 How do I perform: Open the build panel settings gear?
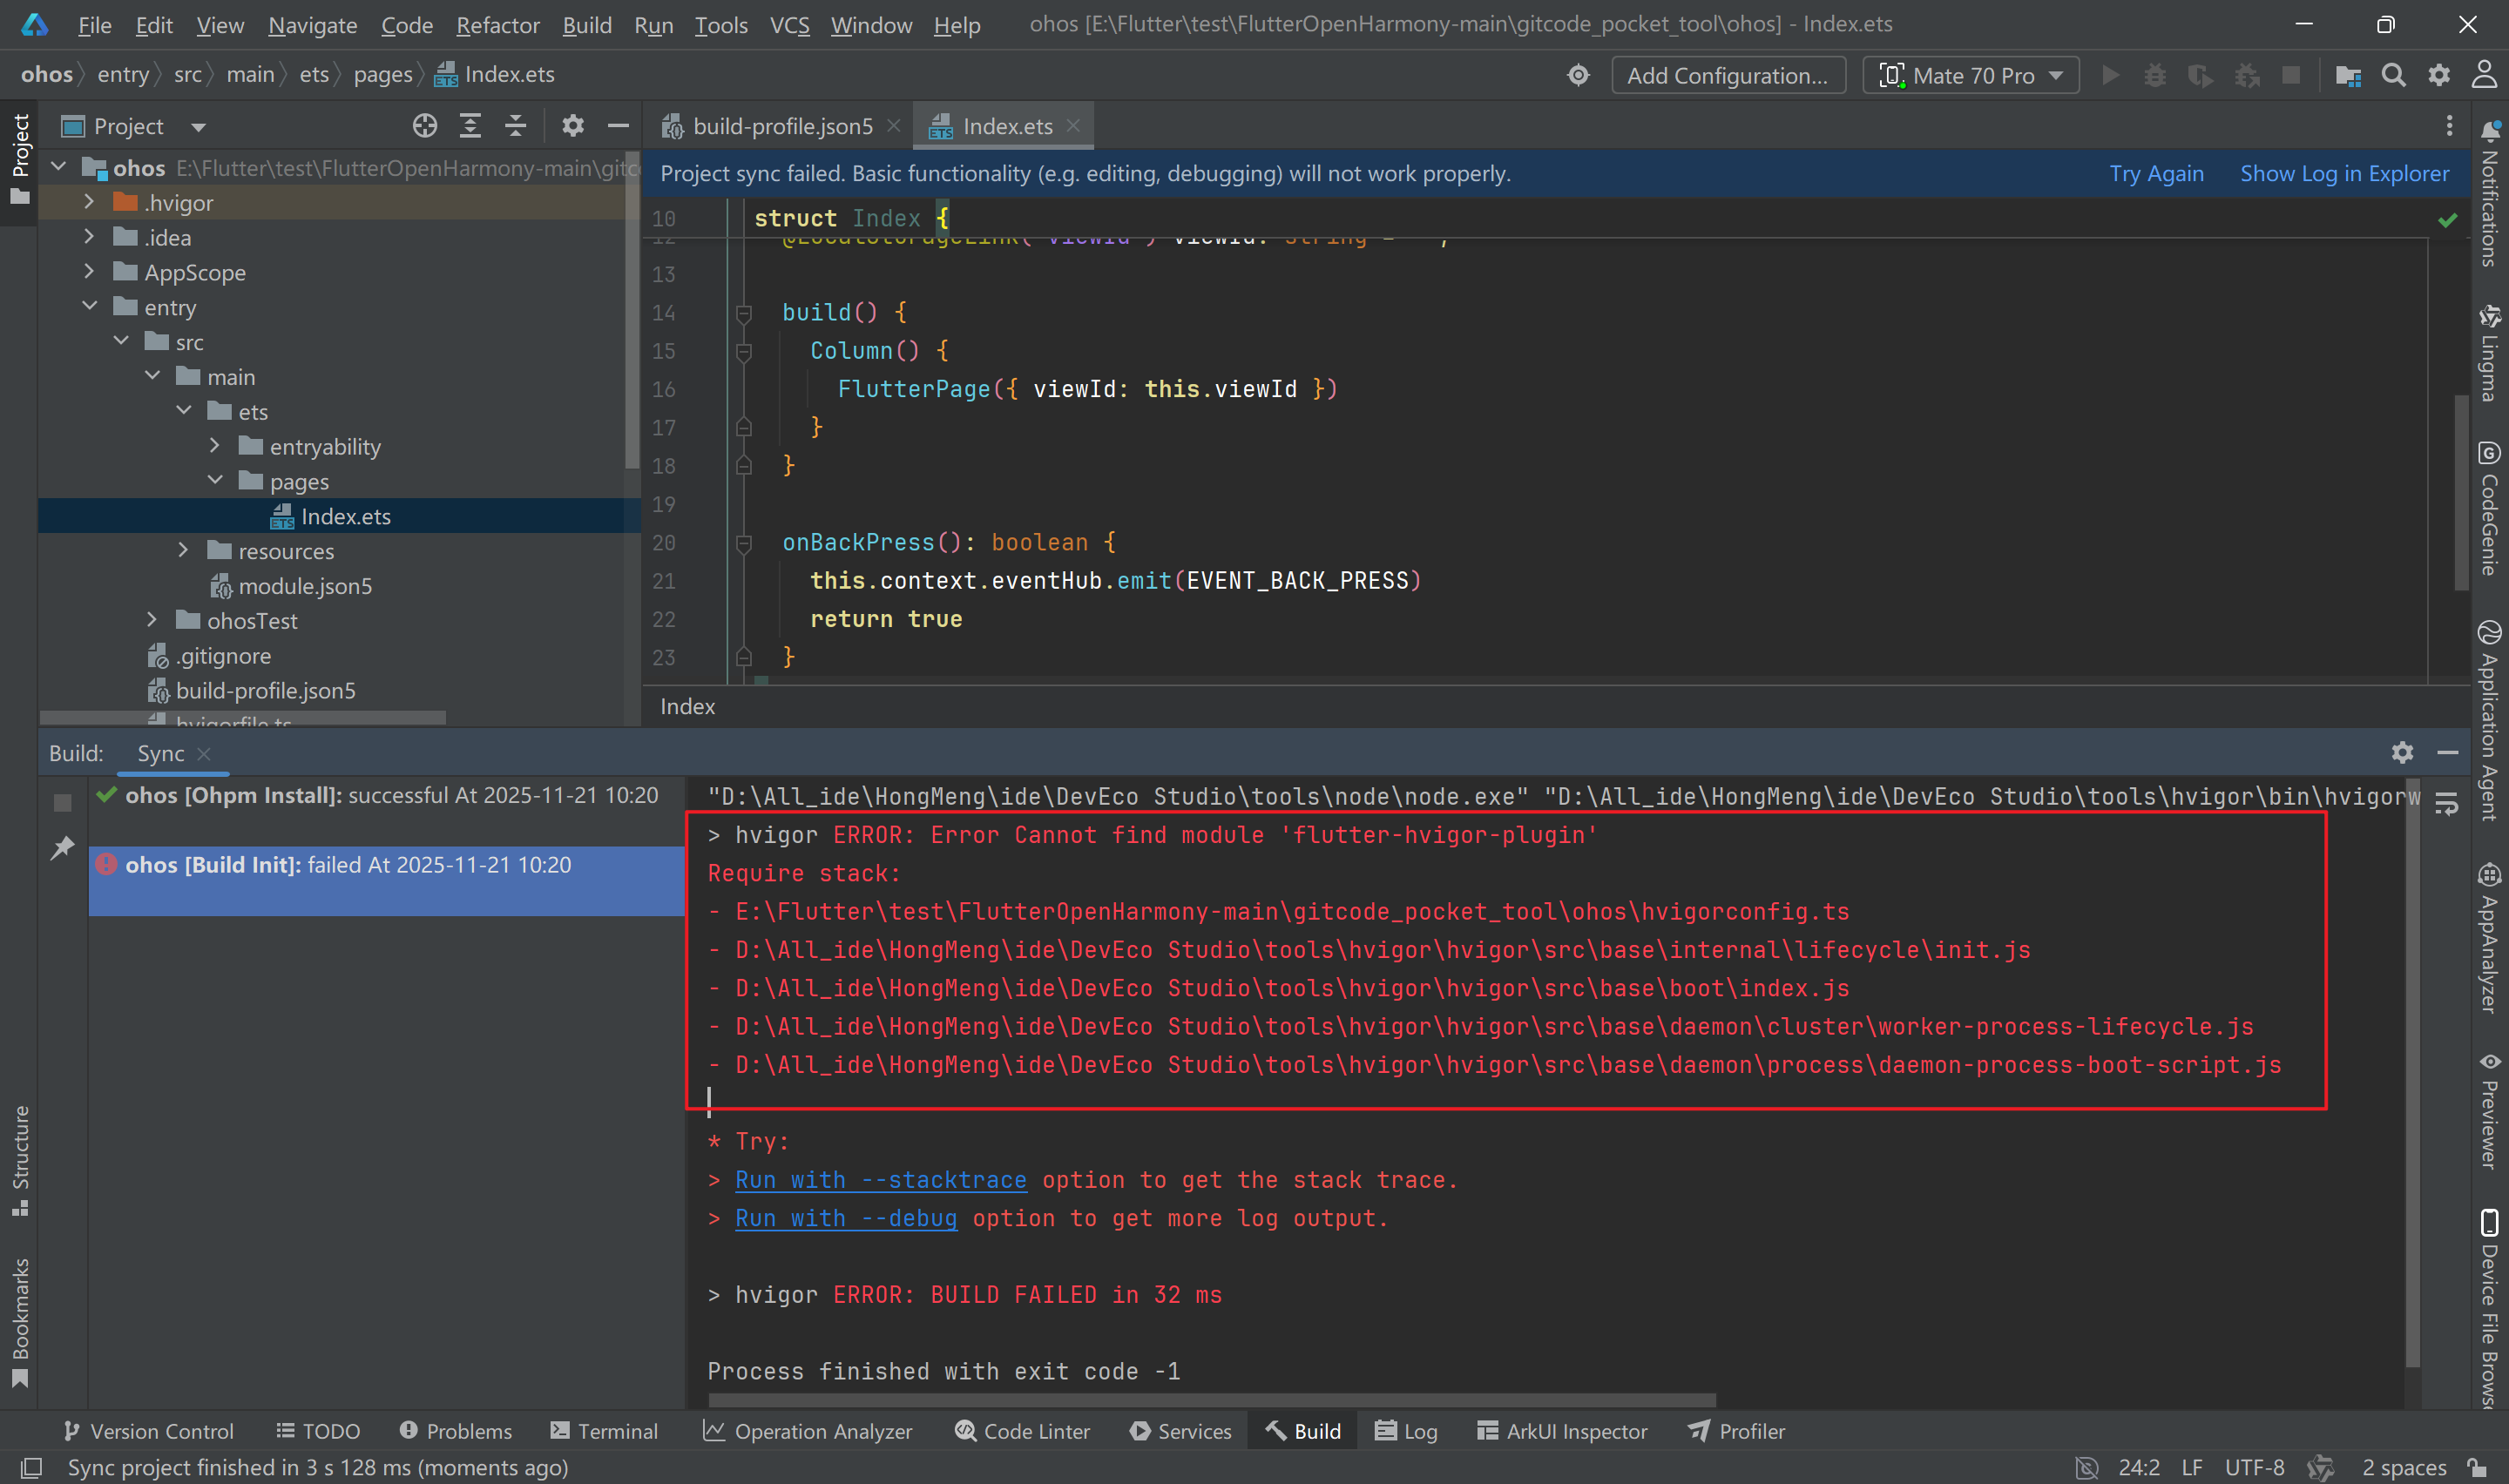tap(2402, 753)
